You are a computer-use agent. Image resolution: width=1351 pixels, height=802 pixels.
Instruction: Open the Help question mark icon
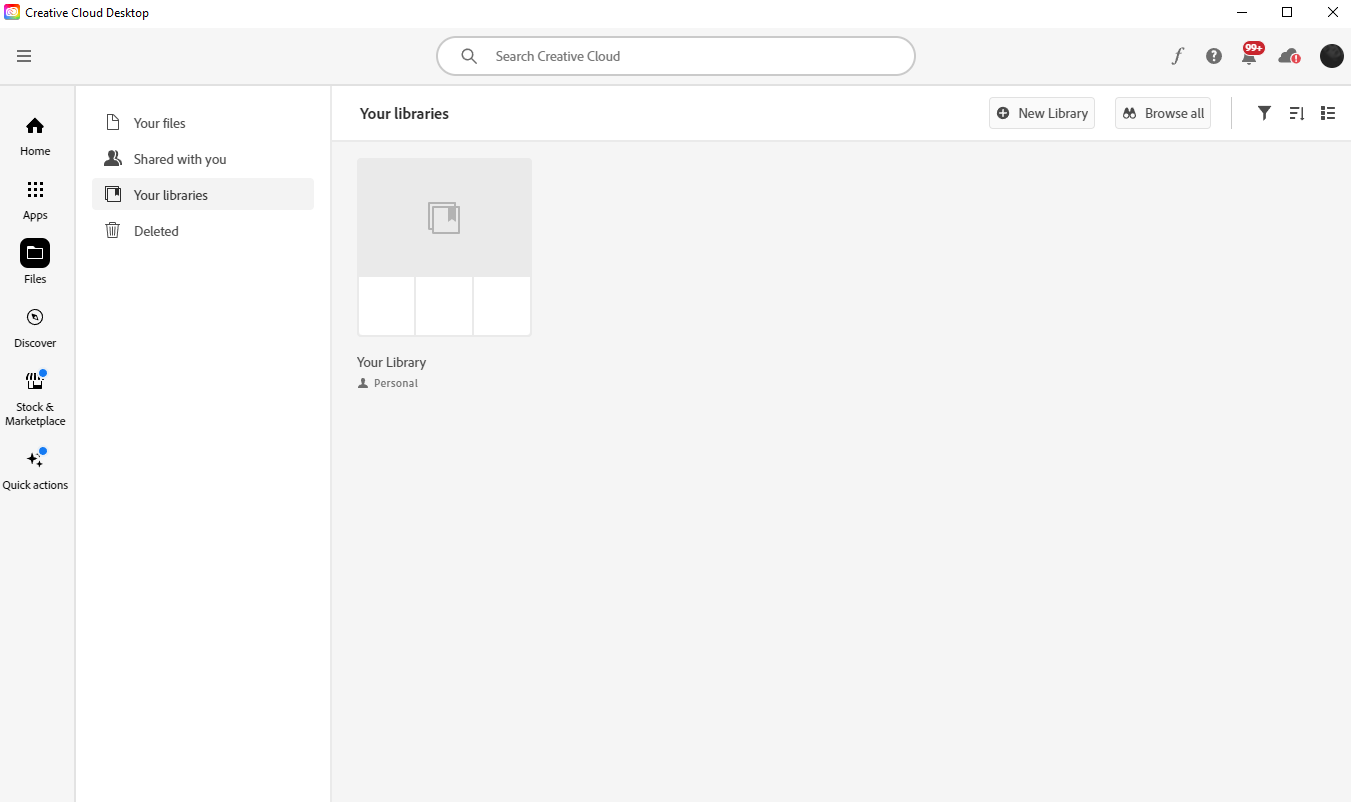(x=1214, y=56)
